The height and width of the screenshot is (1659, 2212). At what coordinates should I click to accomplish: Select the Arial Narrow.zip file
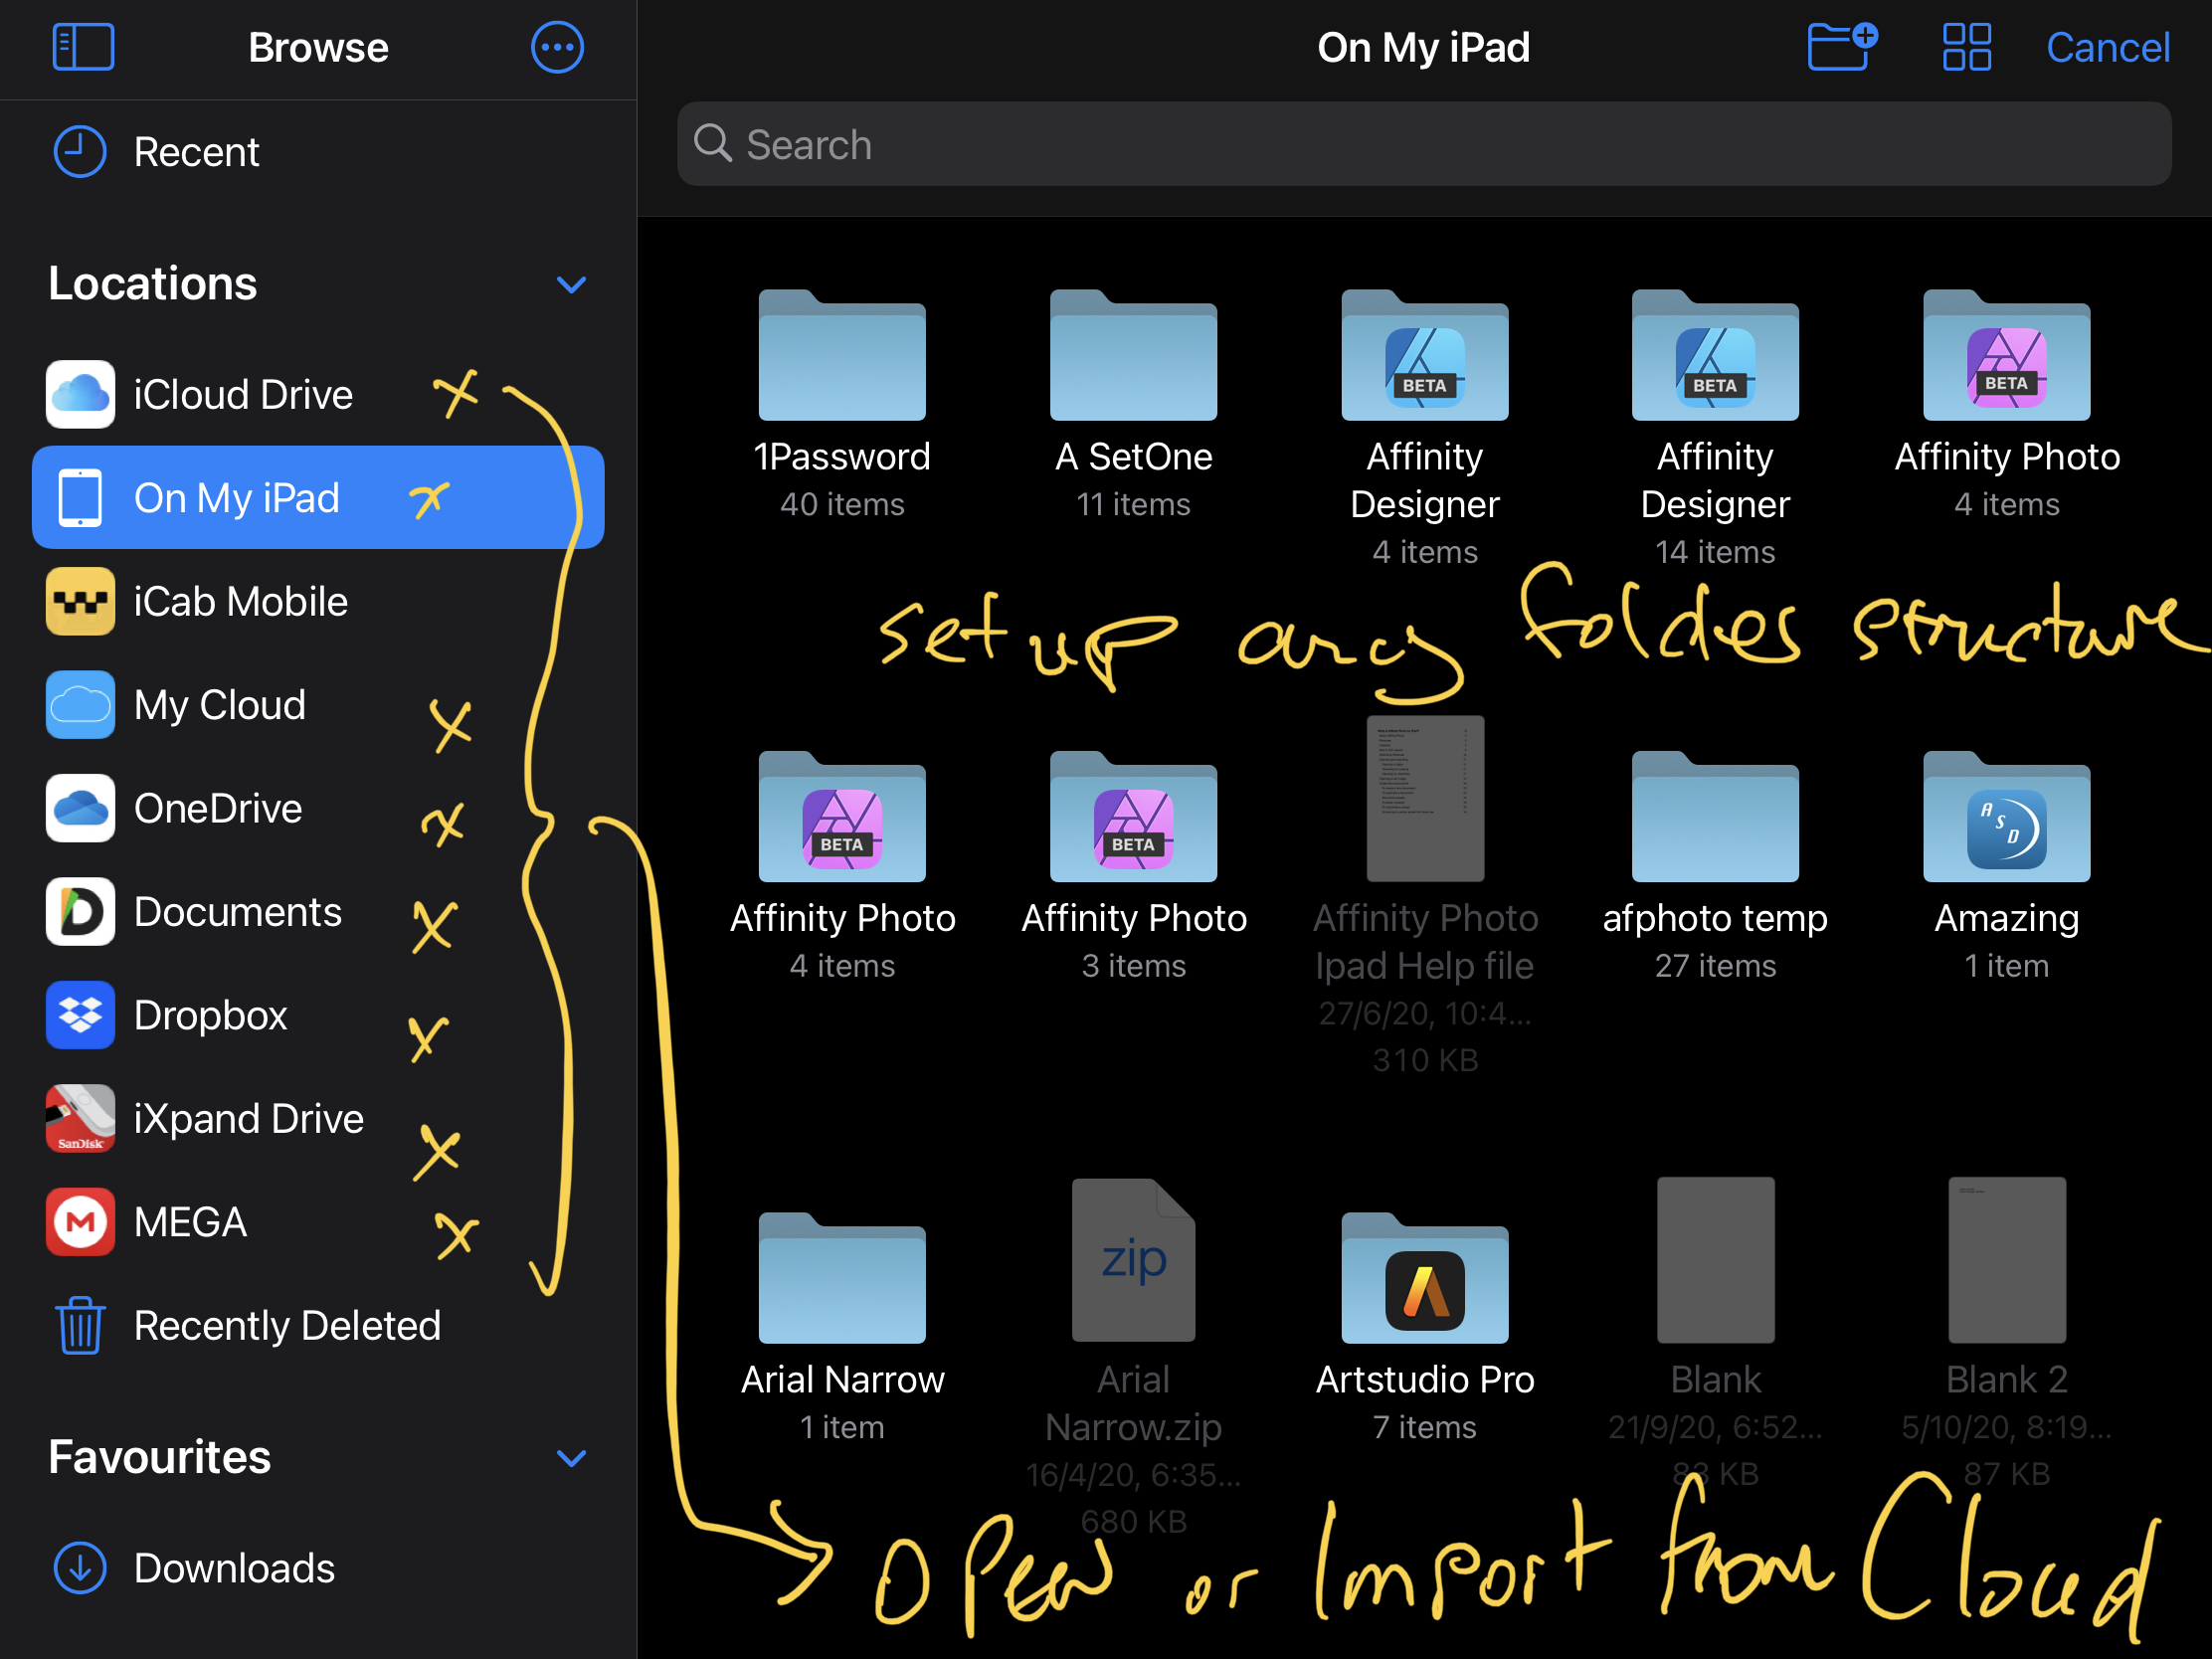click(x=1133, y=1260)
